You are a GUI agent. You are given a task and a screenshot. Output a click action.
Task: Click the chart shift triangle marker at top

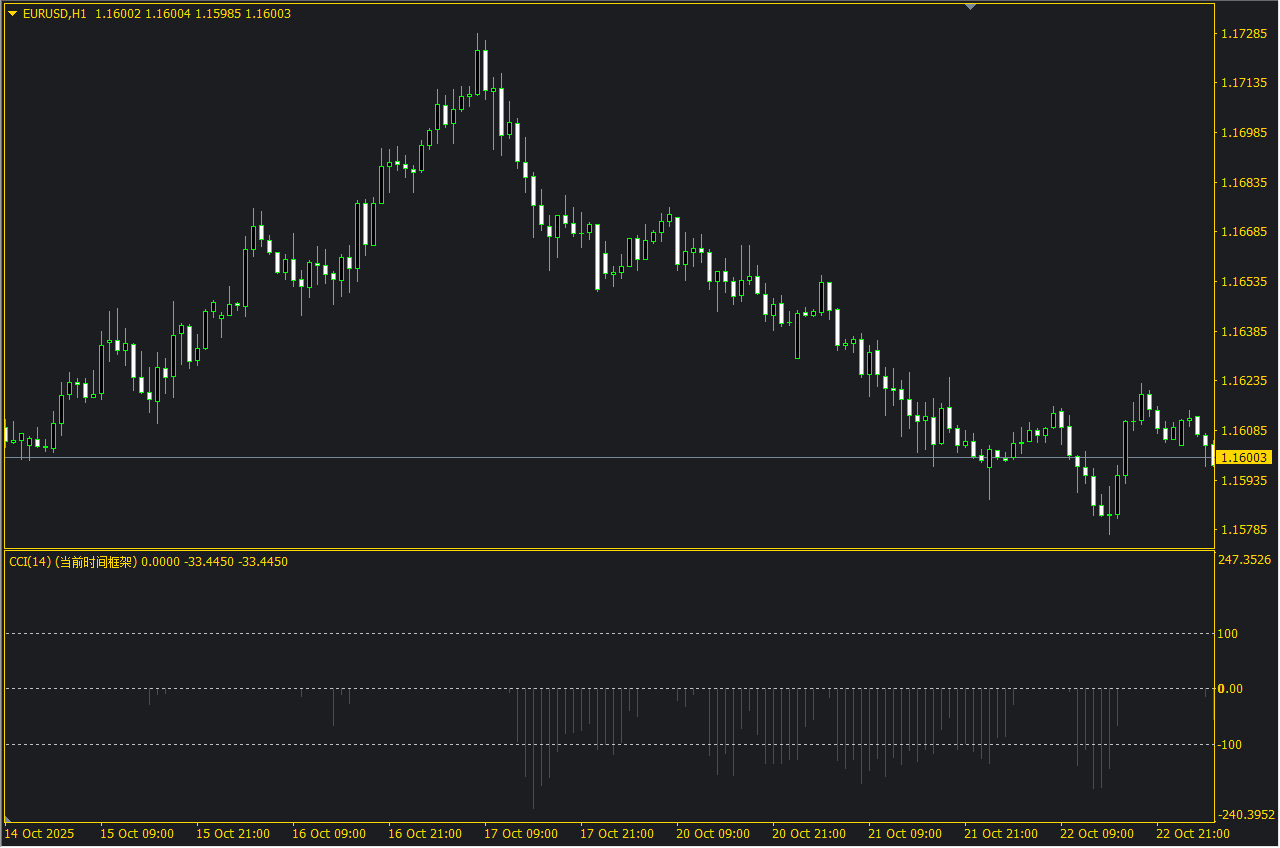[969, 7]
